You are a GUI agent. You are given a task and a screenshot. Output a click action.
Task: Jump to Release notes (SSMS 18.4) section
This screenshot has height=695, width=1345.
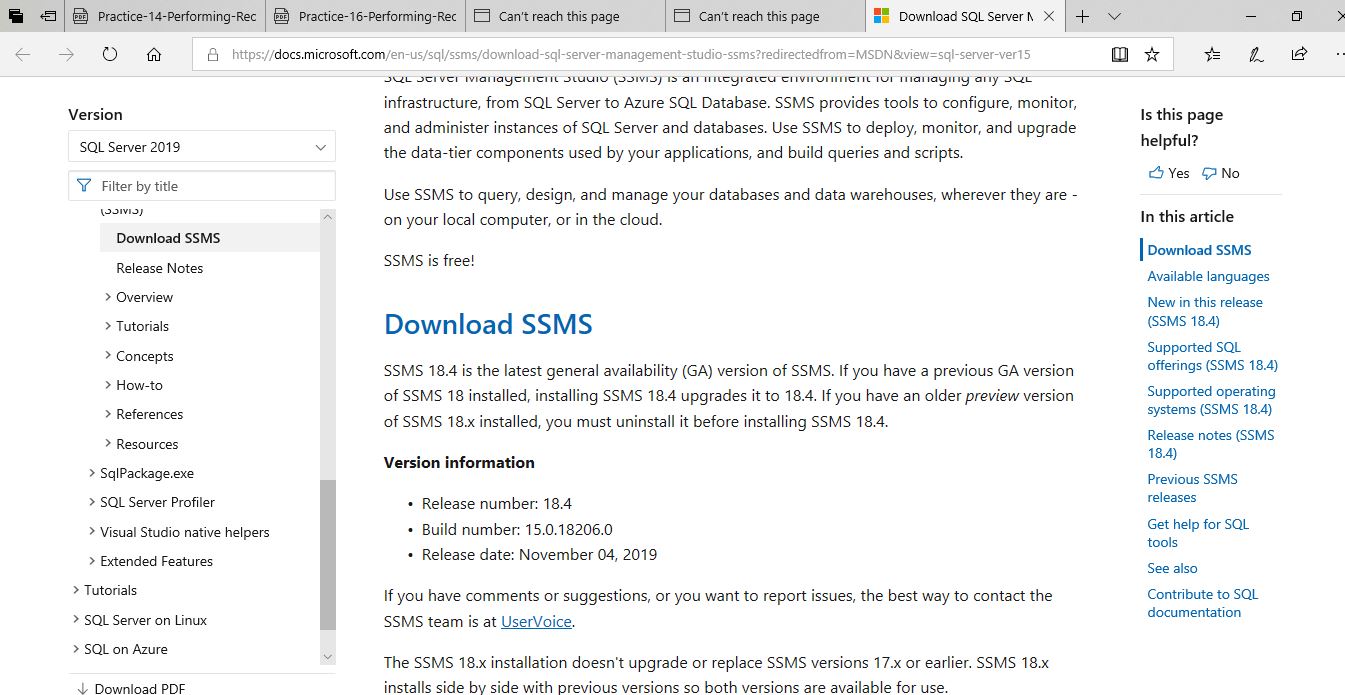(x=1211, y=444)
